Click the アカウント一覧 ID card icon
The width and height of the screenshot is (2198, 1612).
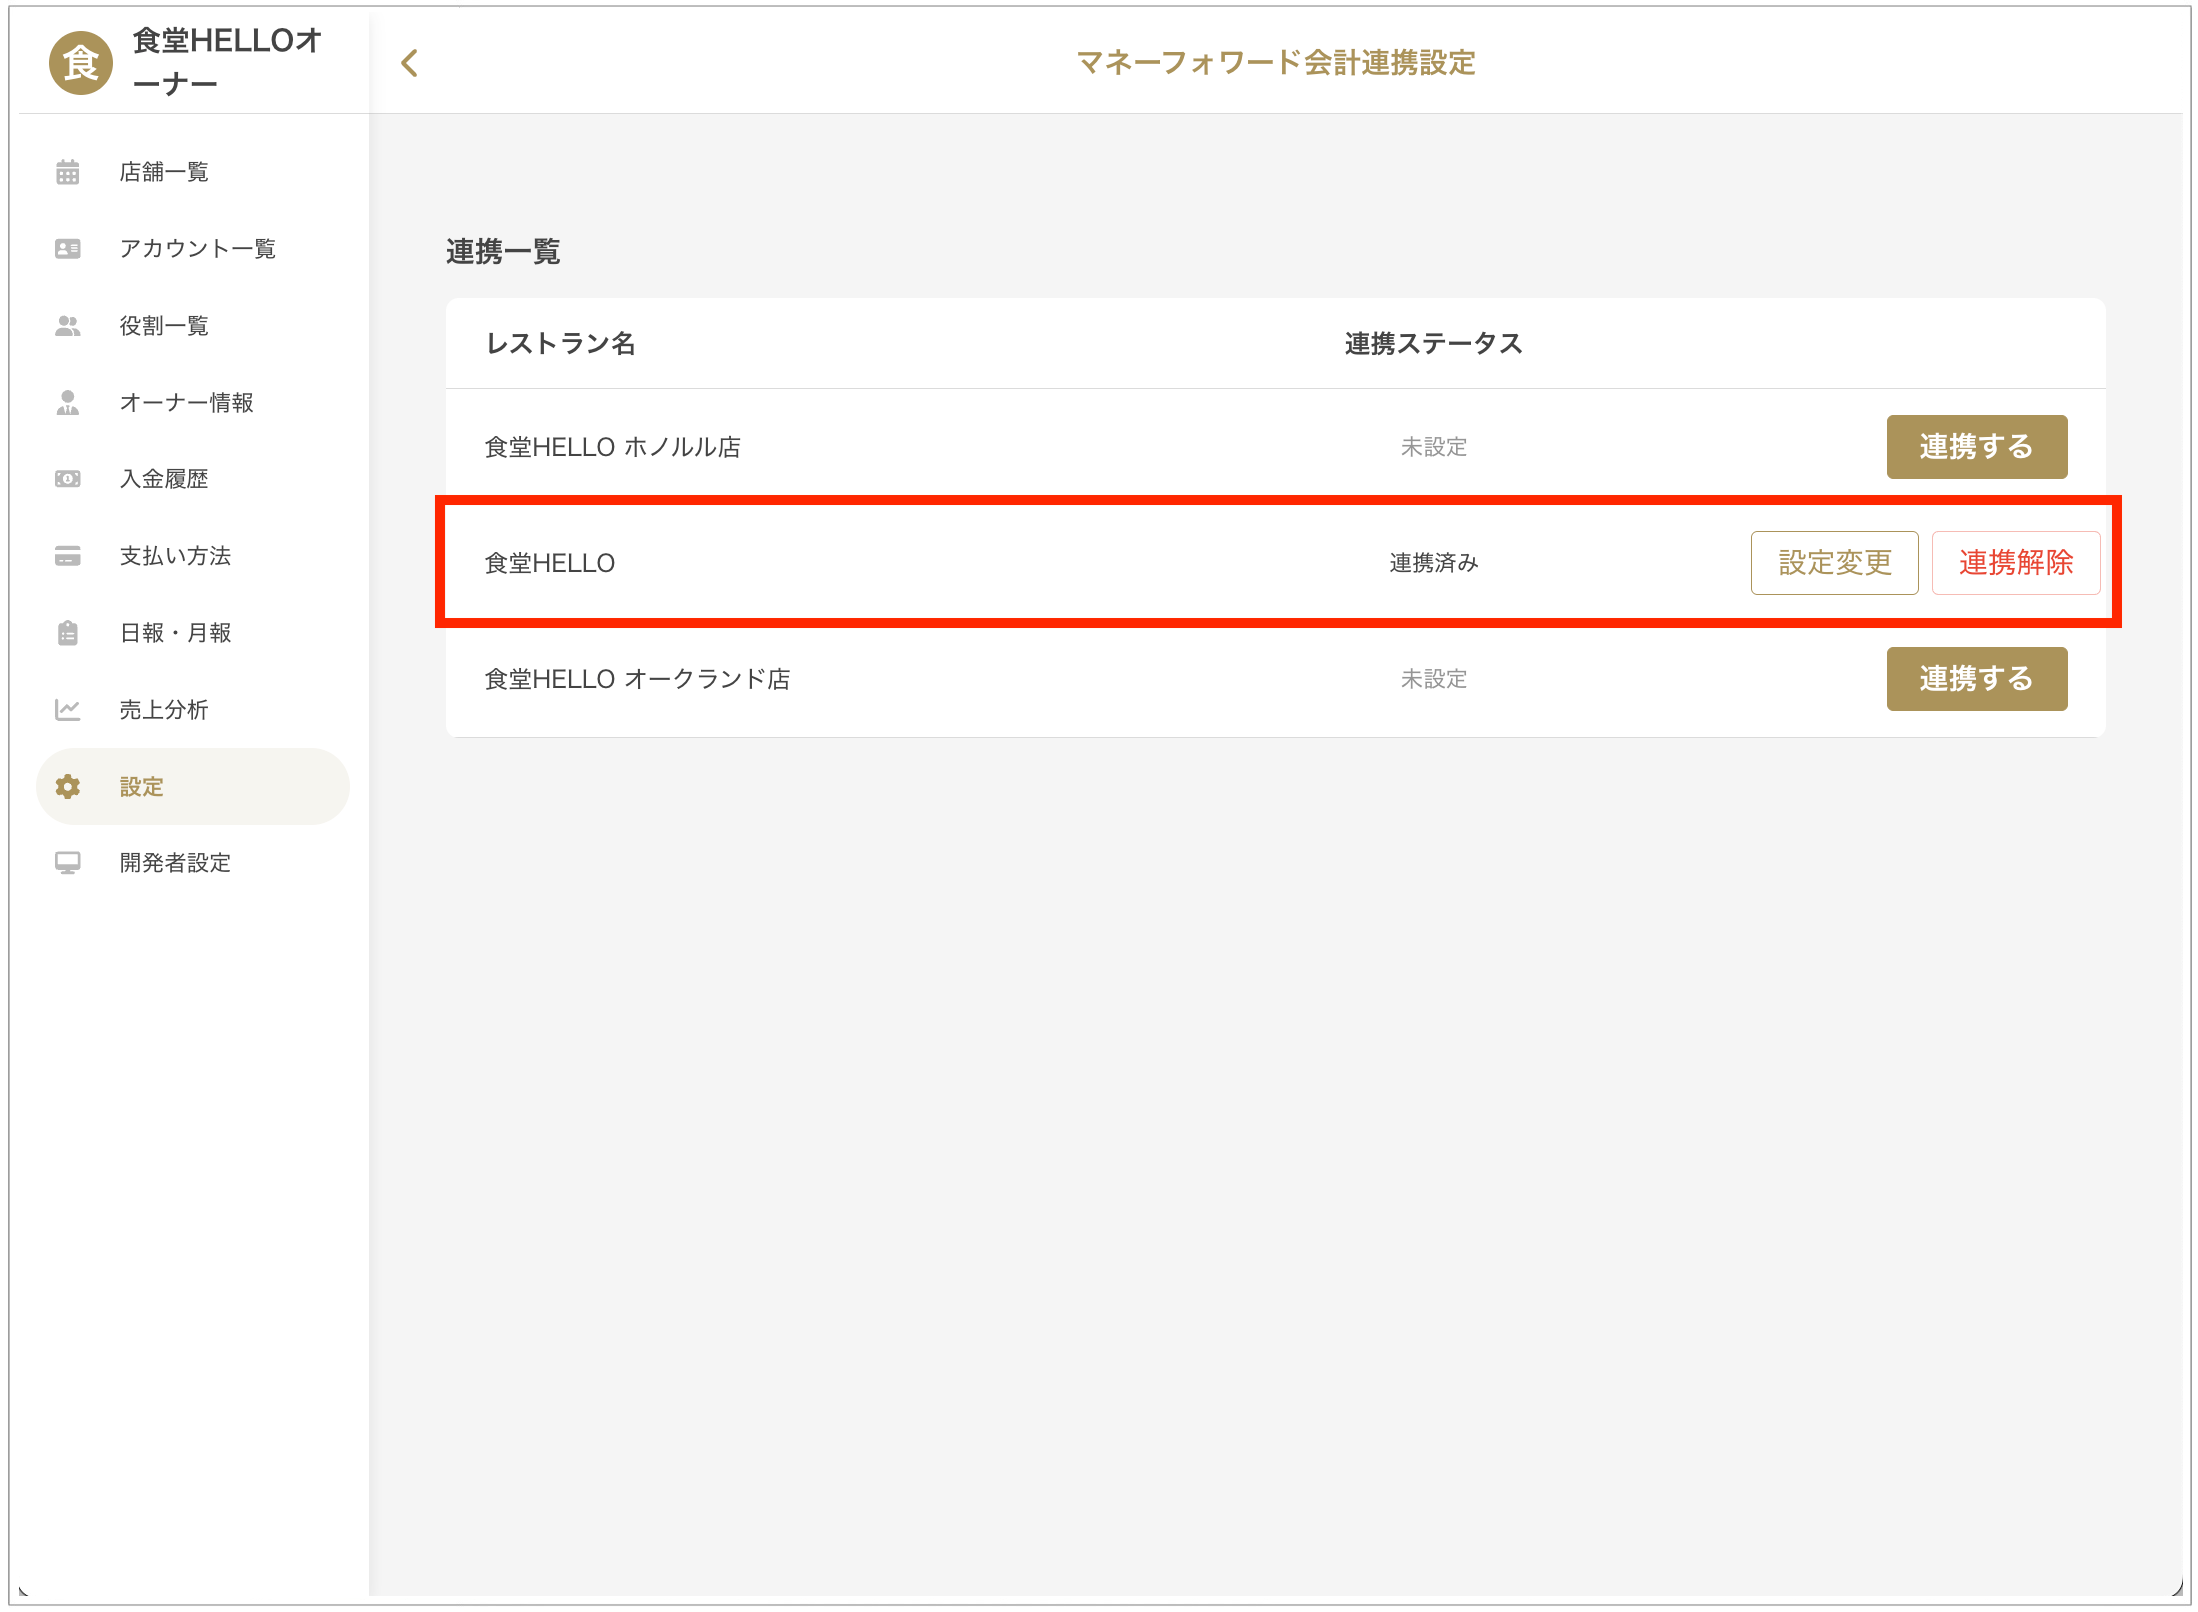(x=68, y=249)
